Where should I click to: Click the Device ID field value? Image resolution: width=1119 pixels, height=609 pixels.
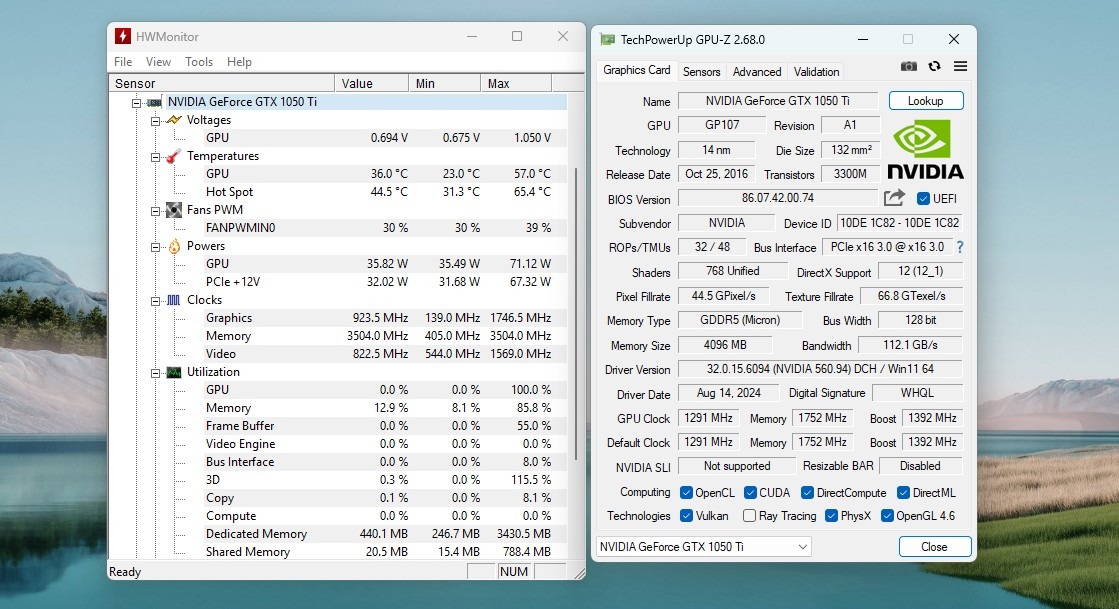pyautogui.click(x=899, y=223)
